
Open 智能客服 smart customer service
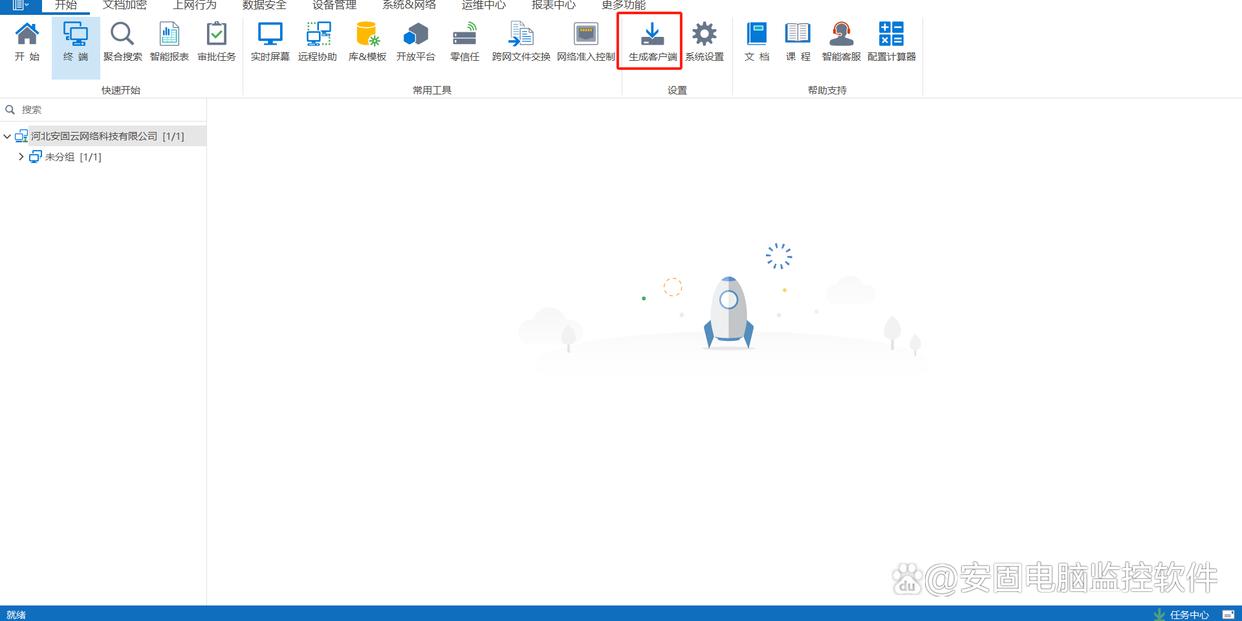[x=841, y=42]
